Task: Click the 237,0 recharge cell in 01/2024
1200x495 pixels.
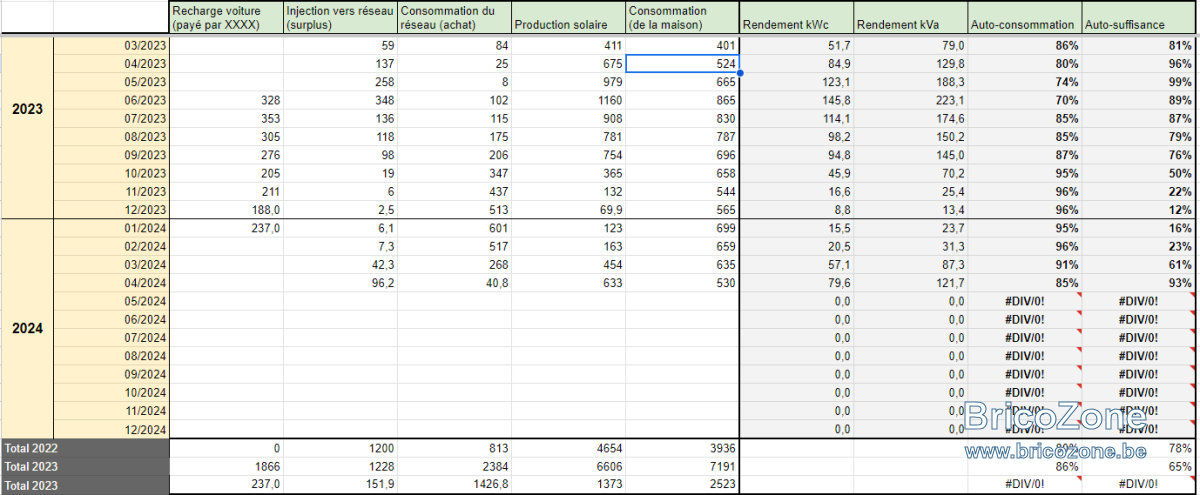Action: (226, 228)
